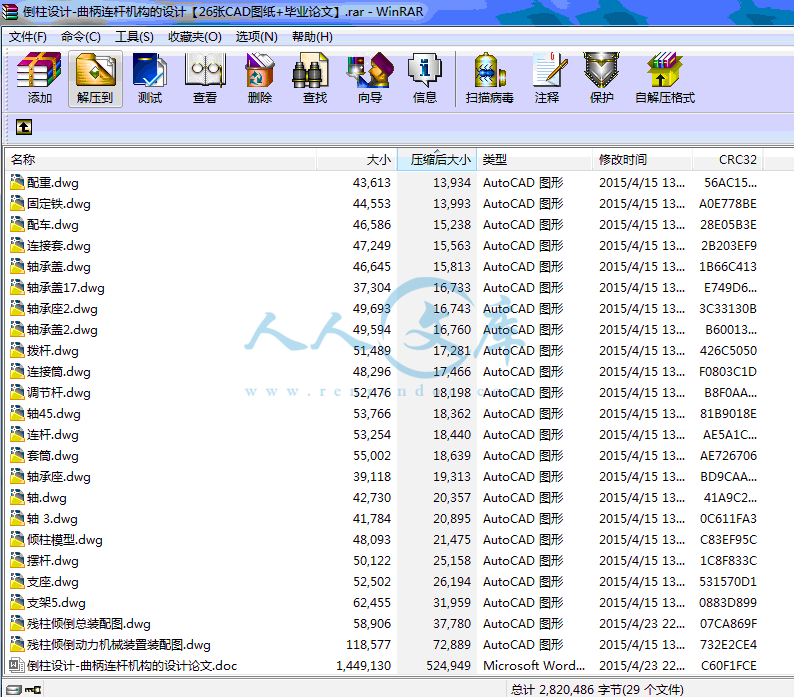794x697 pixels.
Task: Run the 测试 (Test) archive tool
Action: point(150,79)
